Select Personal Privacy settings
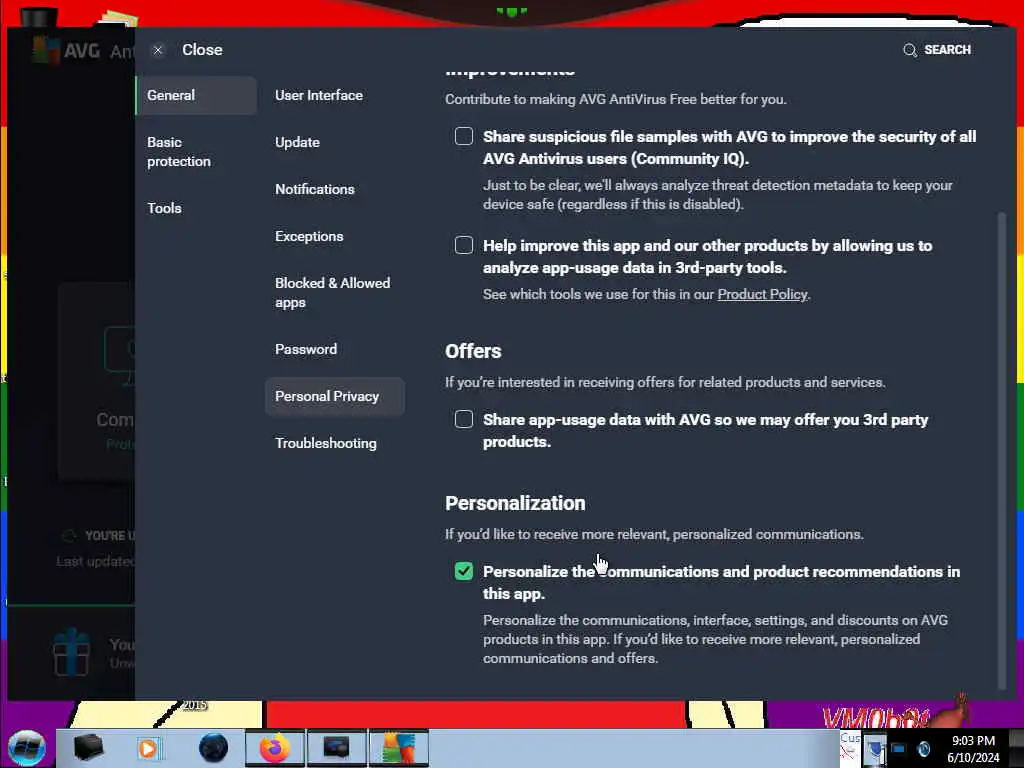The height and width of the screenshot is (768, 1024). pyautogui.click(x=334, y=396)
